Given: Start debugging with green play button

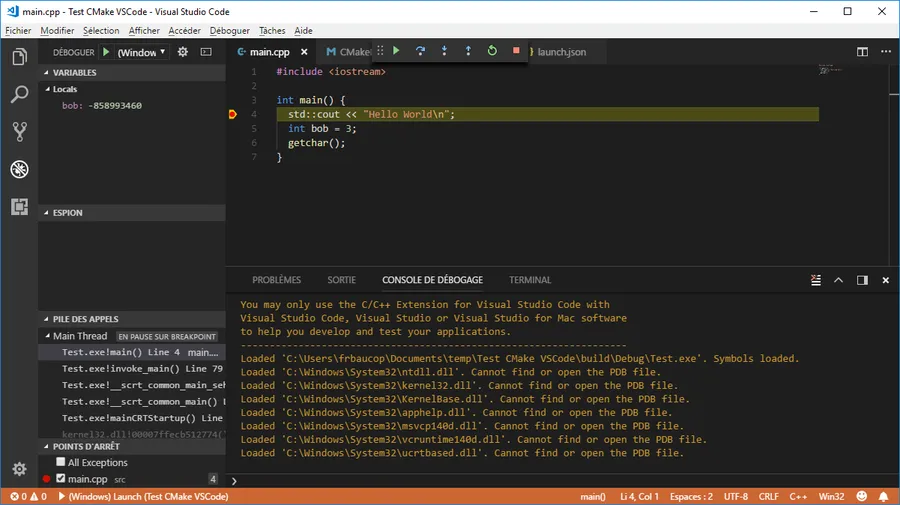Looking at the screenshot, I should click(106, 52).
